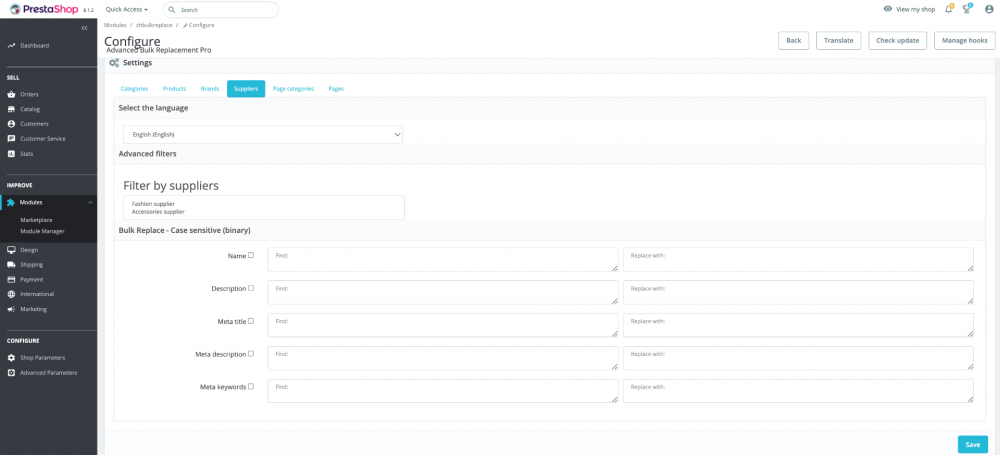The width and height of the screenshot is (1000, 455).
Task: Switch to the Brands tab
Action: click(210, 89)
